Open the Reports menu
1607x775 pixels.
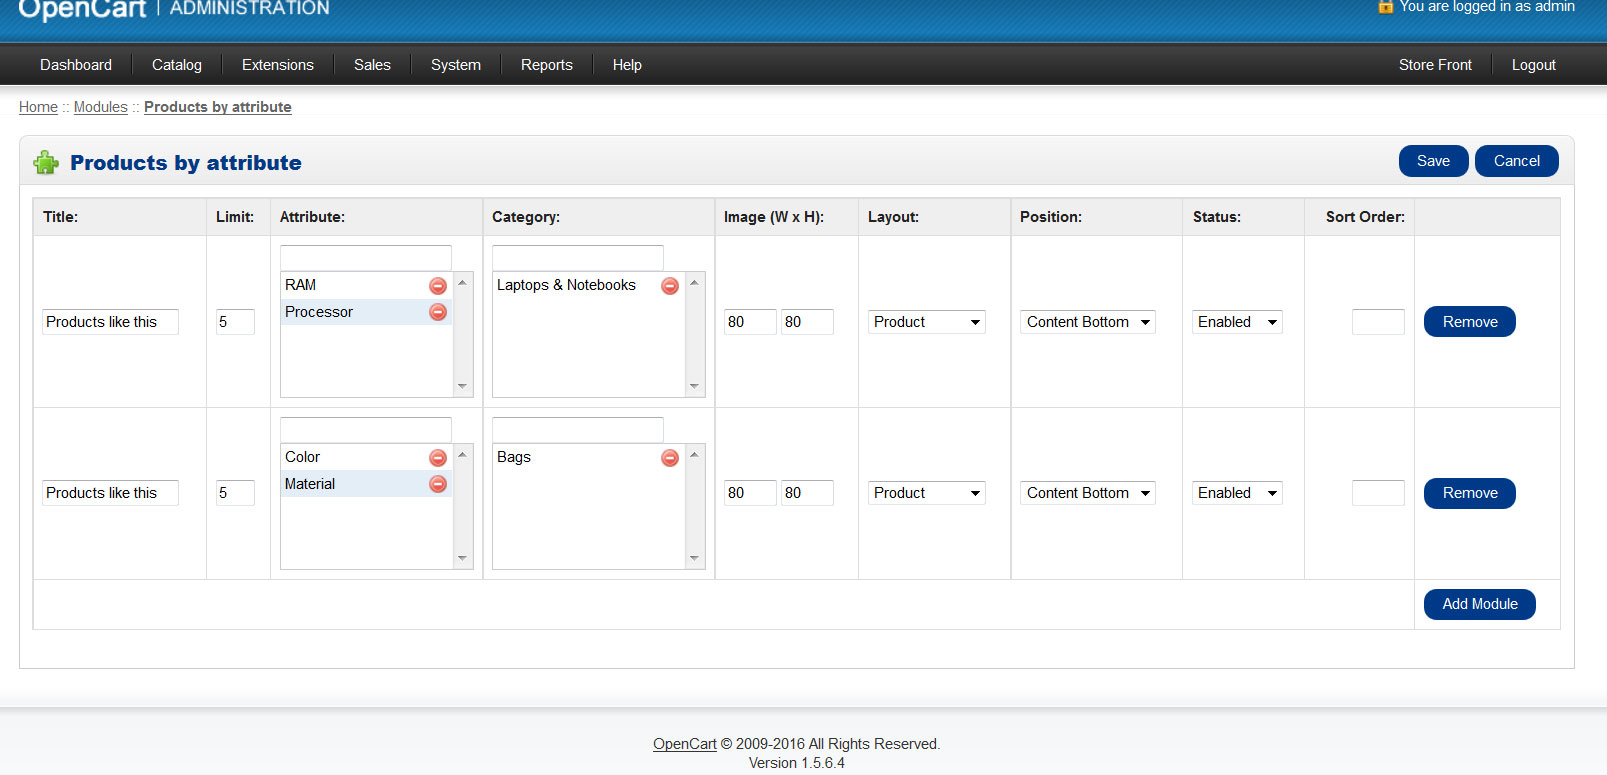547,65
